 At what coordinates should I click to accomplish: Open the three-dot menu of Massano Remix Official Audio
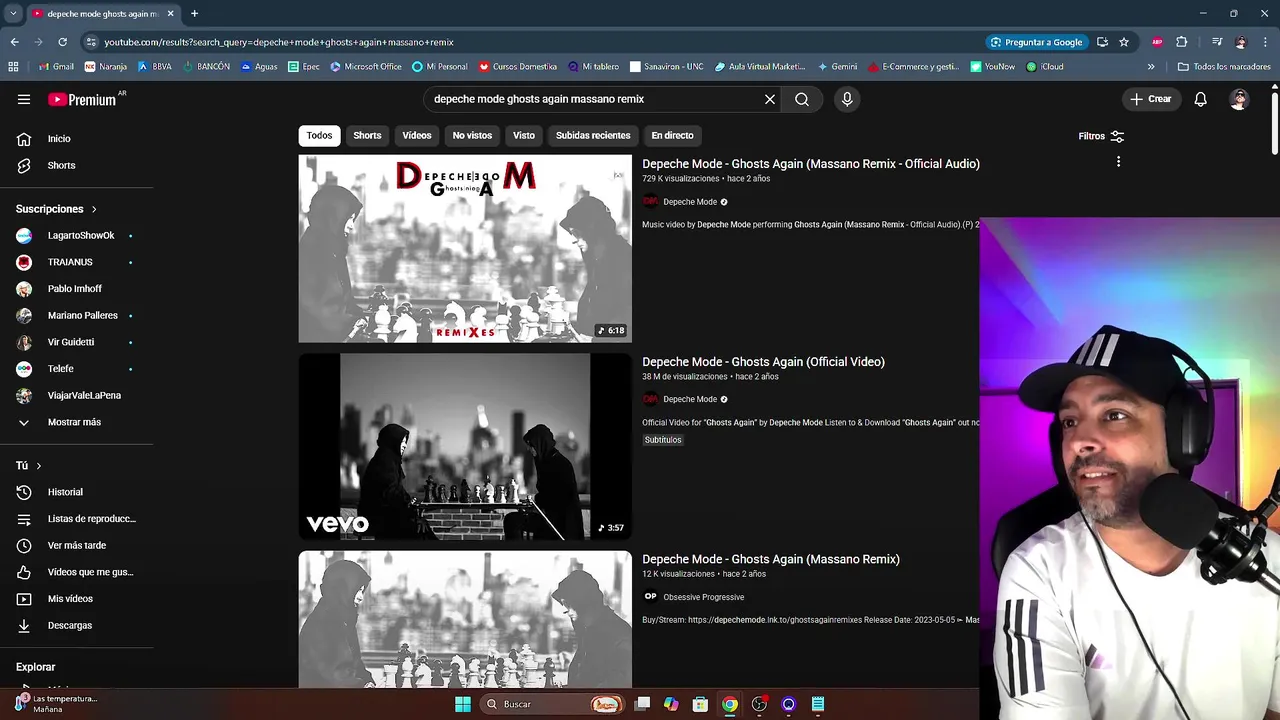pyautogui.click(x=1118, y=162)
